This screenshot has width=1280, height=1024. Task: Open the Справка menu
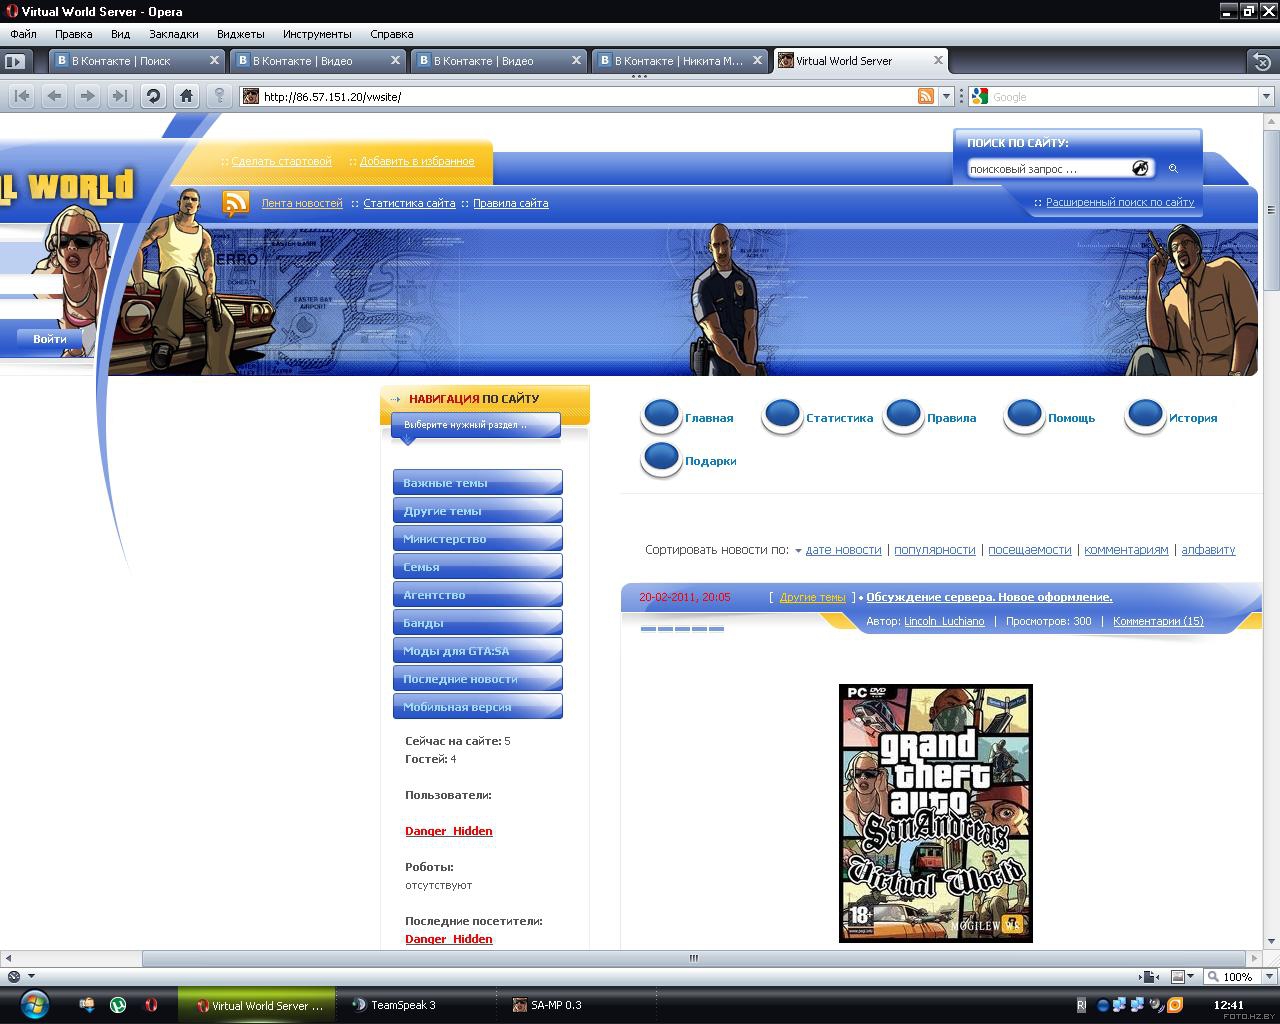click(x=392, y=34)
